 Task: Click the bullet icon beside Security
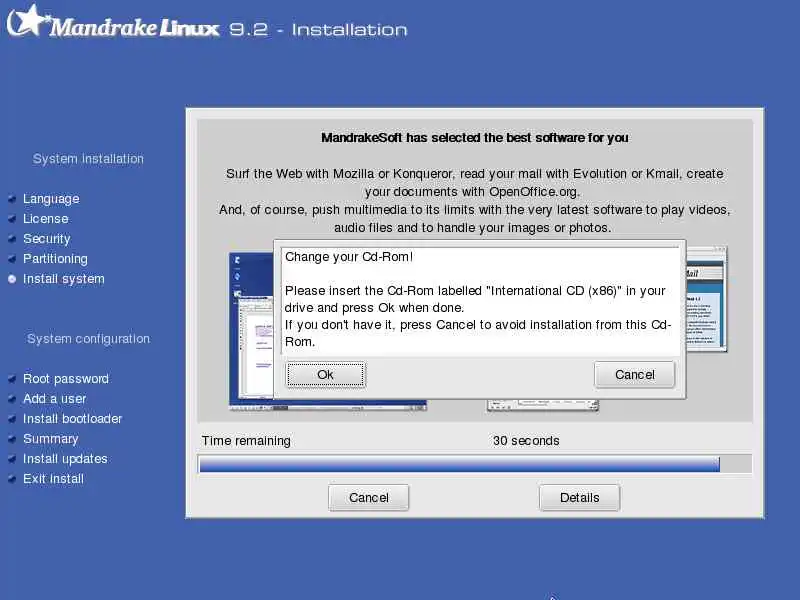(12, 239)
